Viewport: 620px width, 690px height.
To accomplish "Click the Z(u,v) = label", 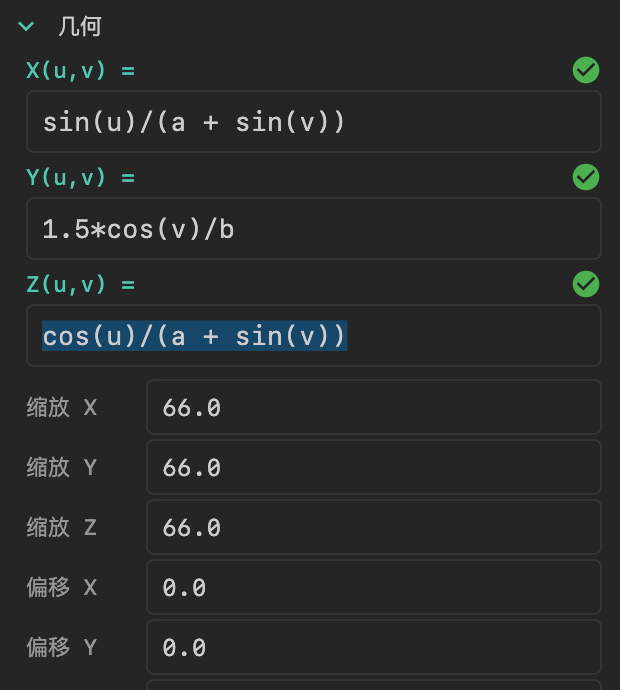I will [80, 285].
